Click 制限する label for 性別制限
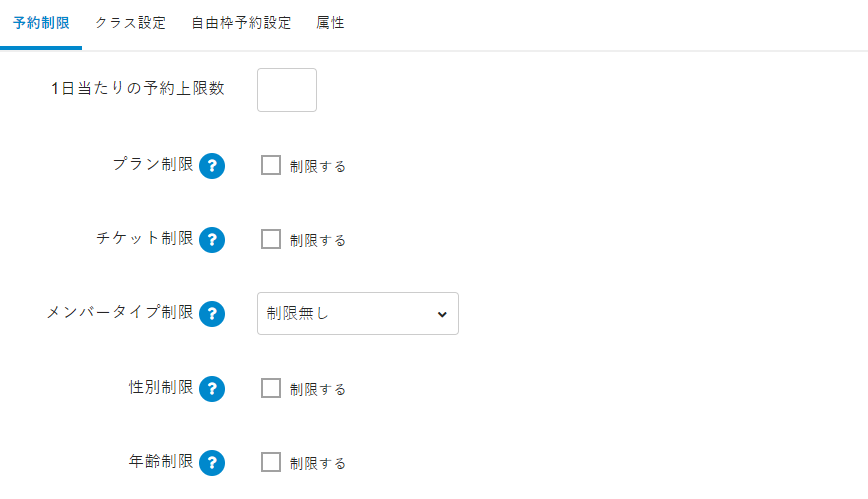The width and height of the screenshot is (868, 499). click(318, 389)
